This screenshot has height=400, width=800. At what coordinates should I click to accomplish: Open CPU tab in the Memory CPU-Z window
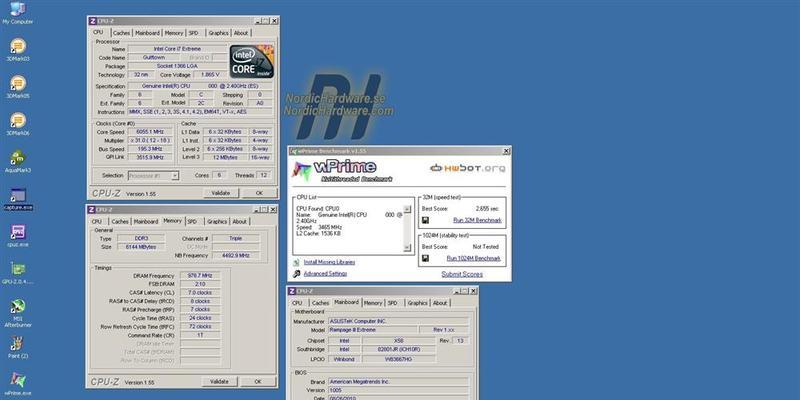coord(96,222)
